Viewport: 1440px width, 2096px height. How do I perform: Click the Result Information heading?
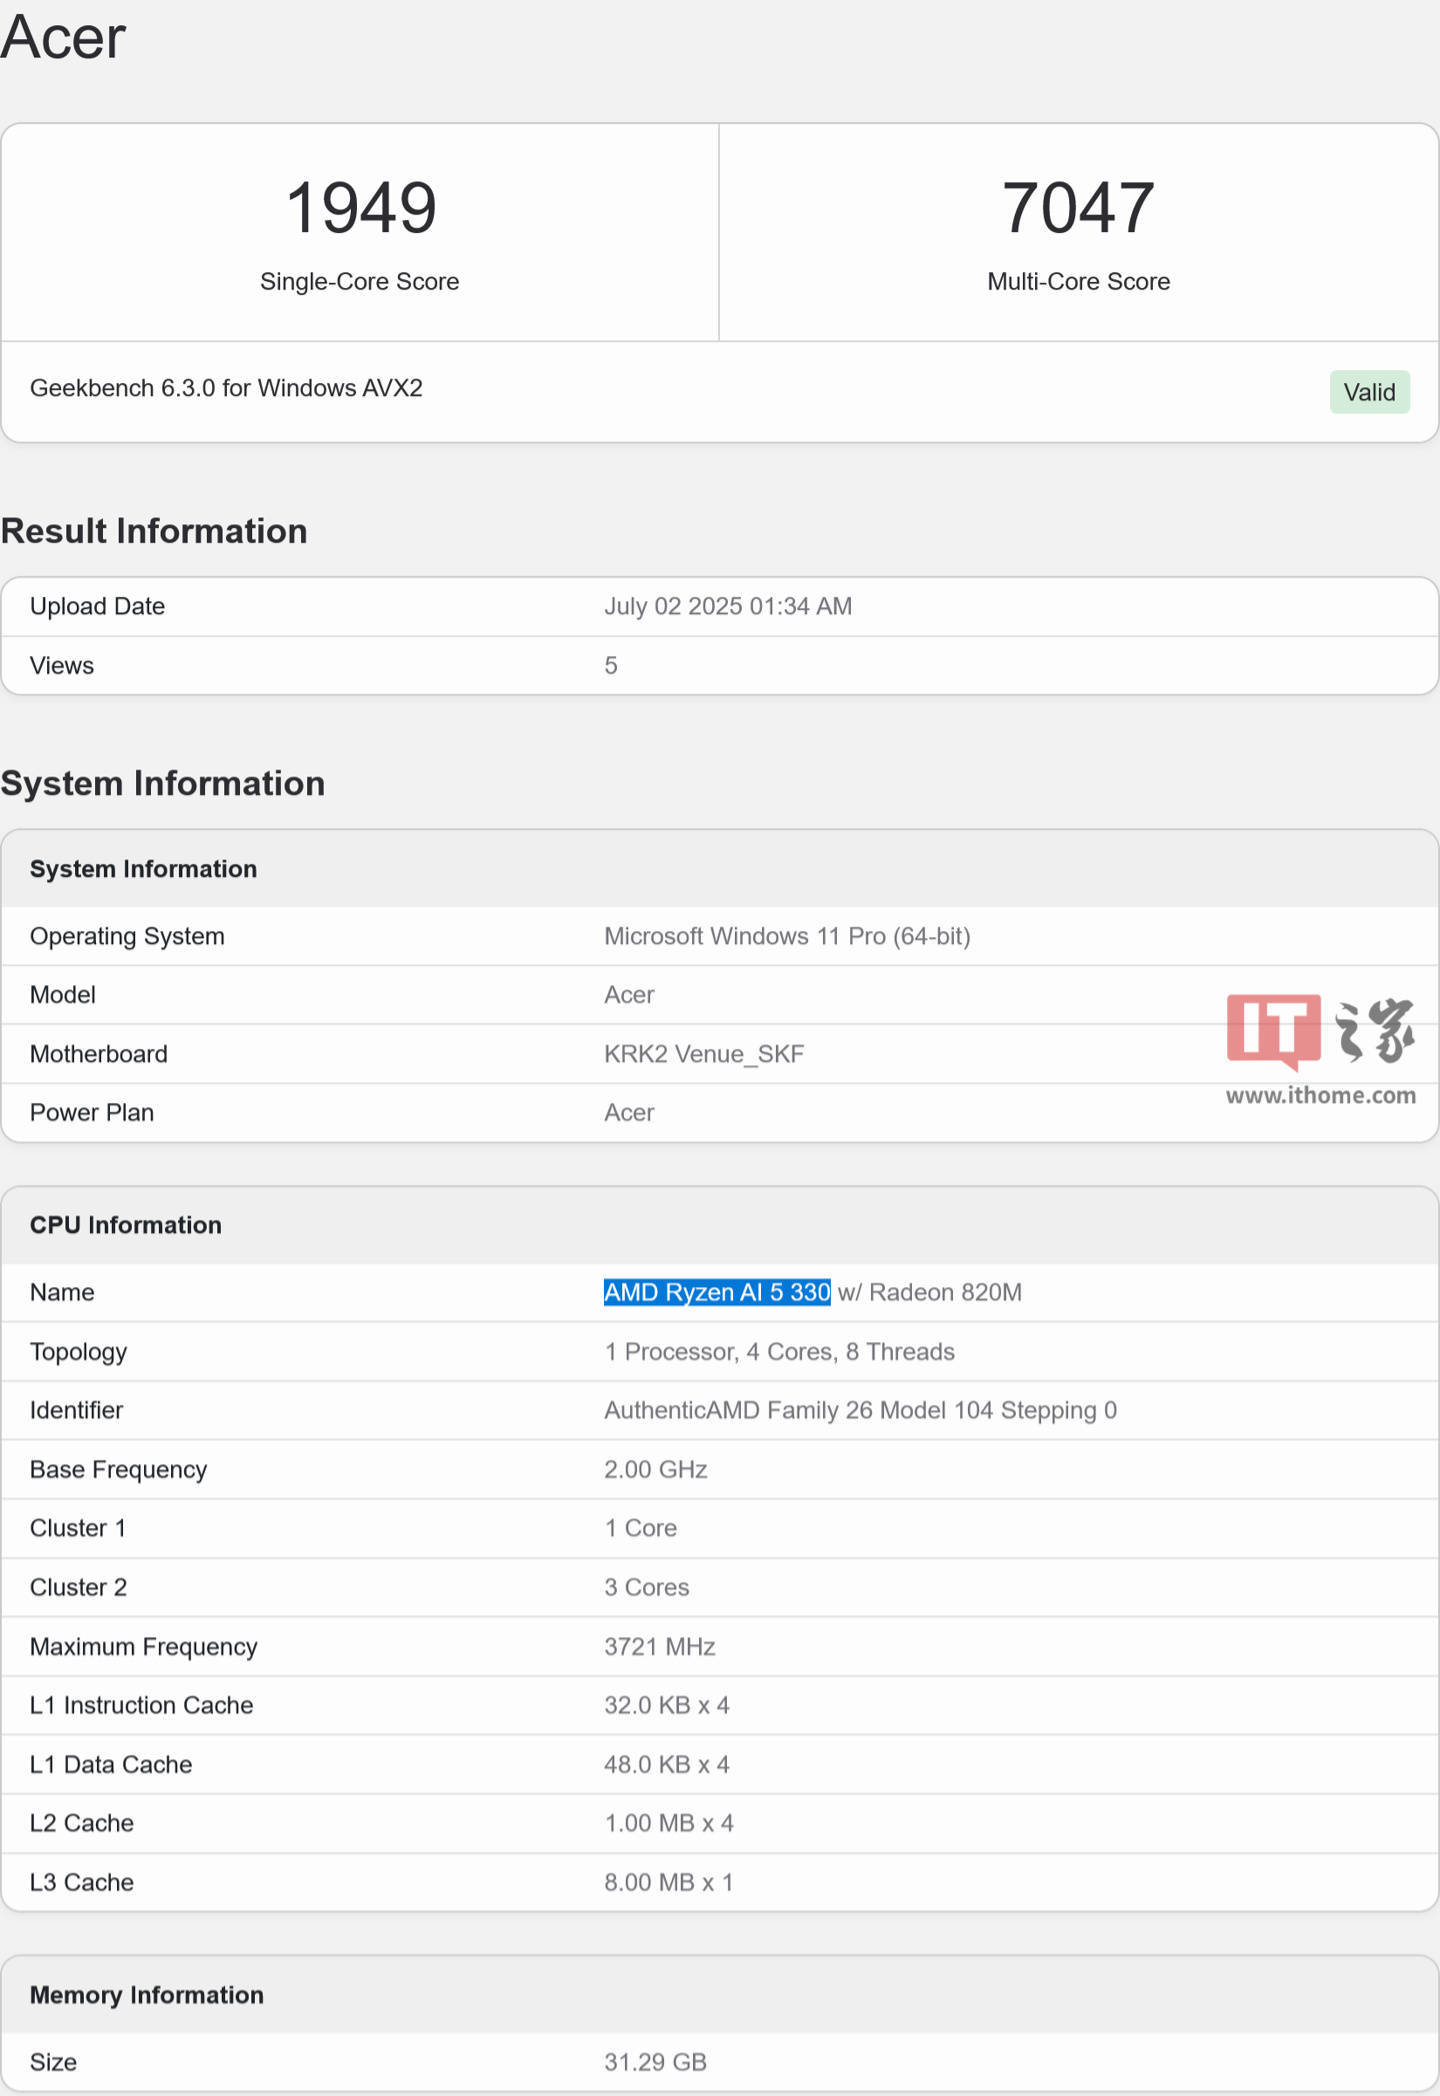(x=154, y=531)
